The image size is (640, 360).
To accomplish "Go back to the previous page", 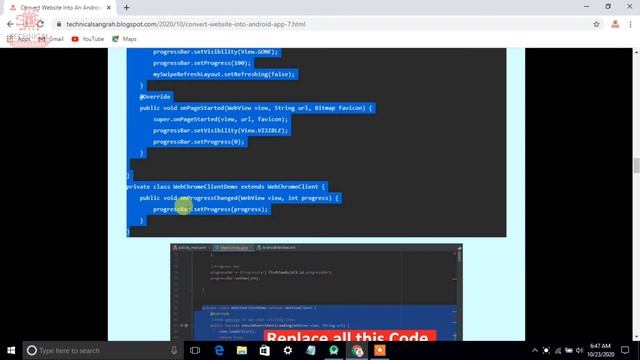I will click(x=10, y=24).
